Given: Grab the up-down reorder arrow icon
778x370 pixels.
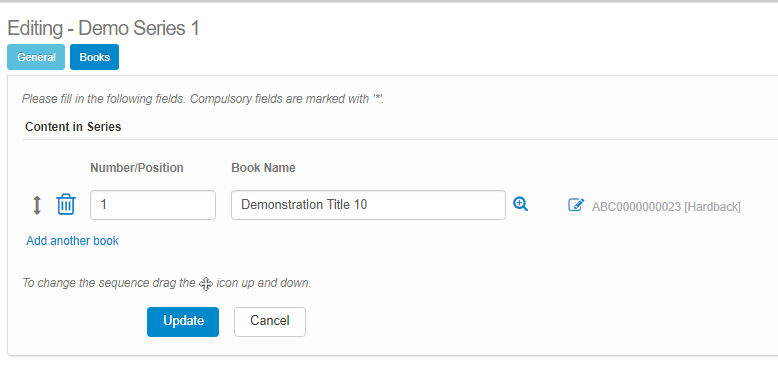Looking at the screenshot, I should coord(37,205).
